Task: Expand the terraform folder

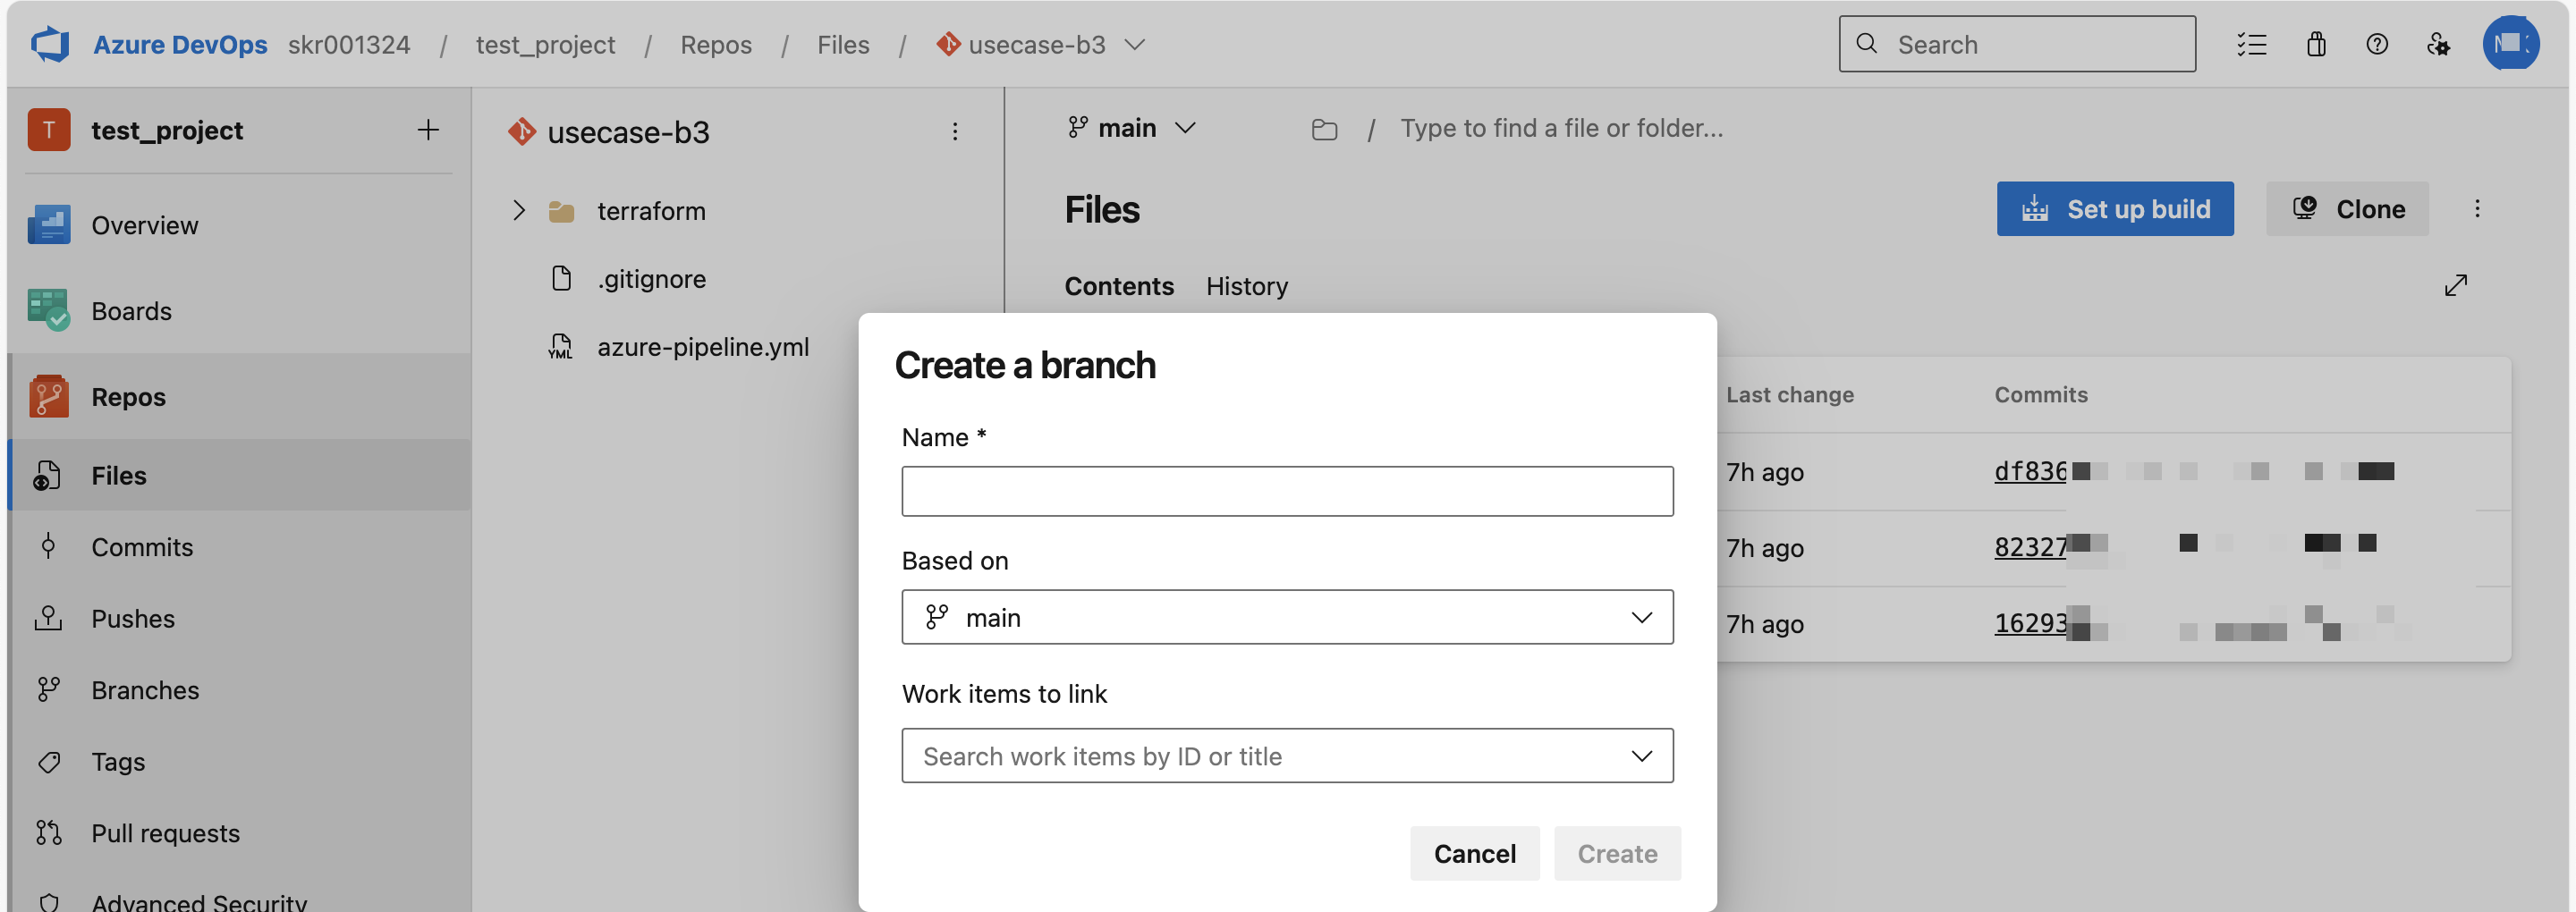Action: tap(518, 210)
